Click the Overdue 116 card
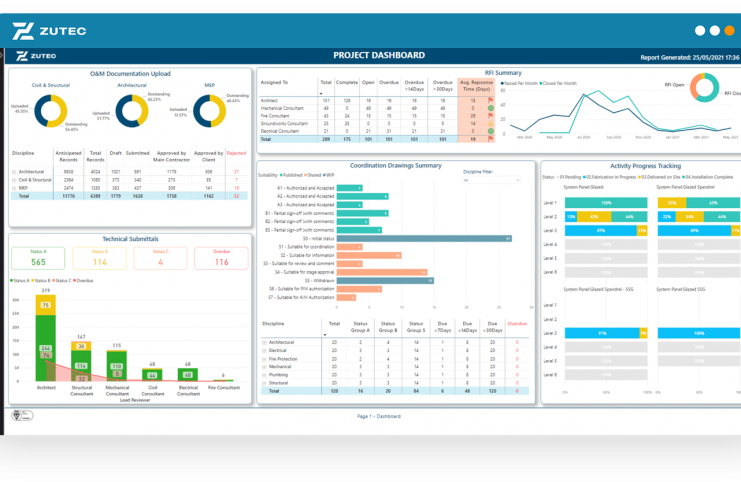Screen dimensions: 741x486 click(x=221, y=258)
